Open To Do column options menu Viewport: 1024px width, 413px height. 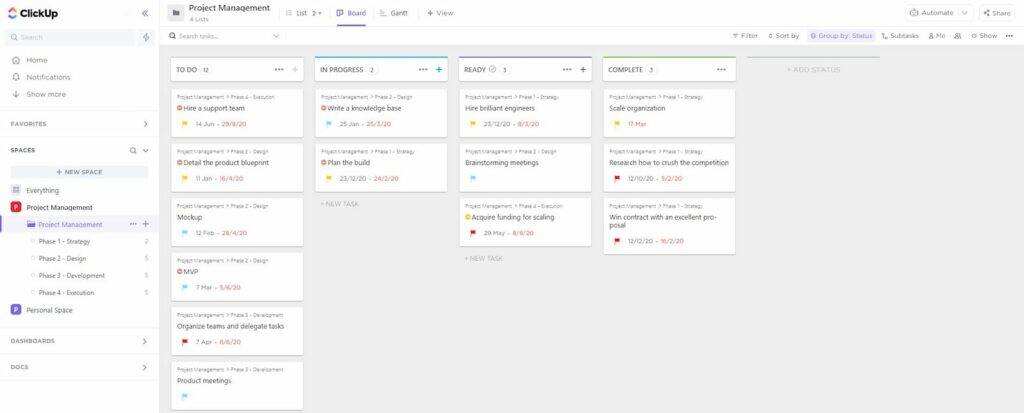coord(279,69)
